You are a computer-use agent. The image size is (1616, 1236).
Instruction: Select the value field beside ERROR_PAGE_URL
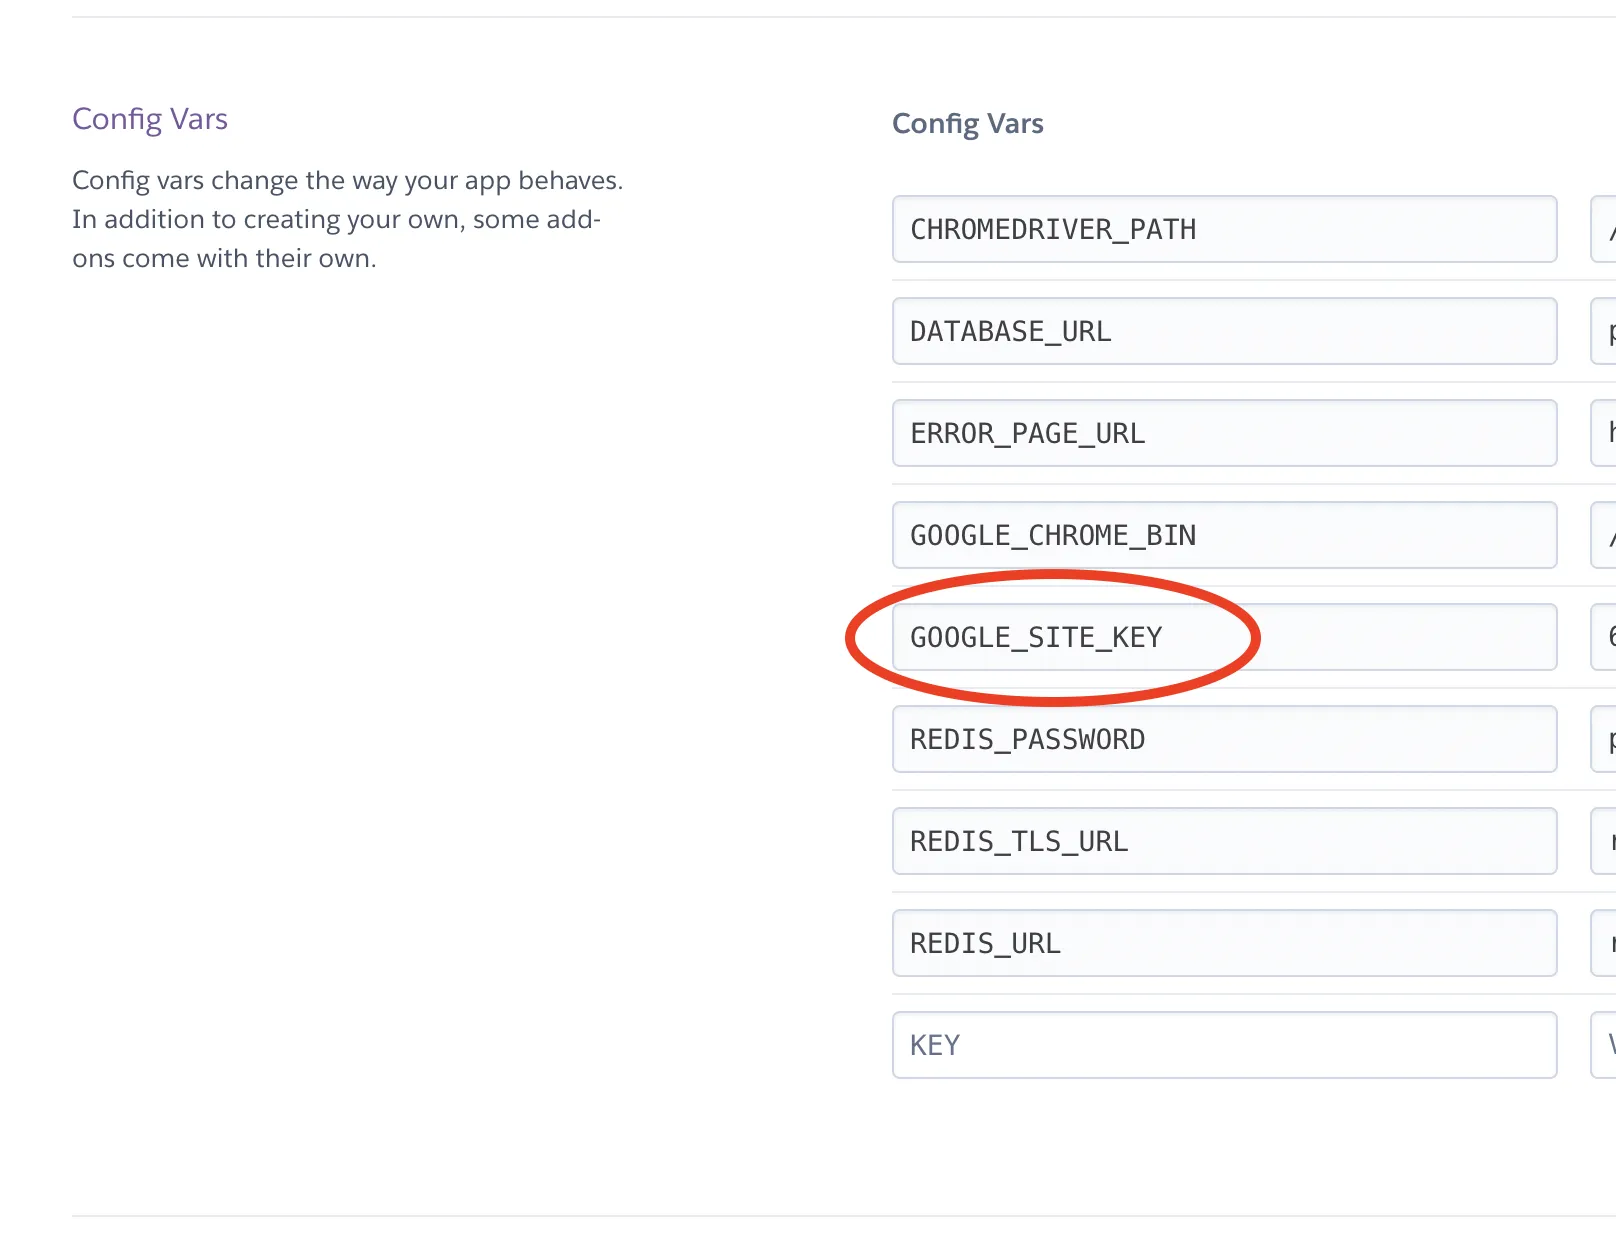(1605, 433)
